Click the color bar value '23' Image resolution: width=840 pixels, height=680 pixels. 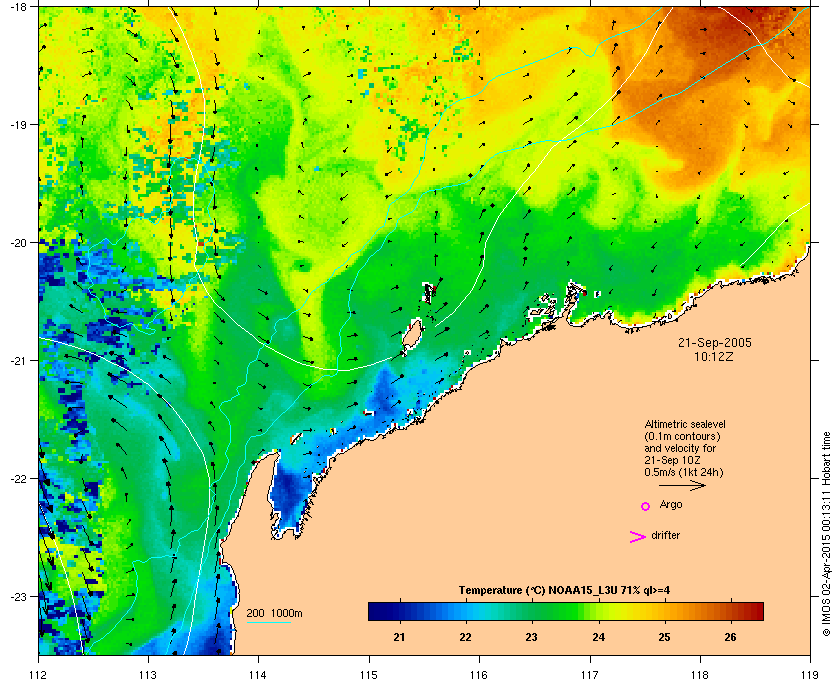(x=531, y=637)
